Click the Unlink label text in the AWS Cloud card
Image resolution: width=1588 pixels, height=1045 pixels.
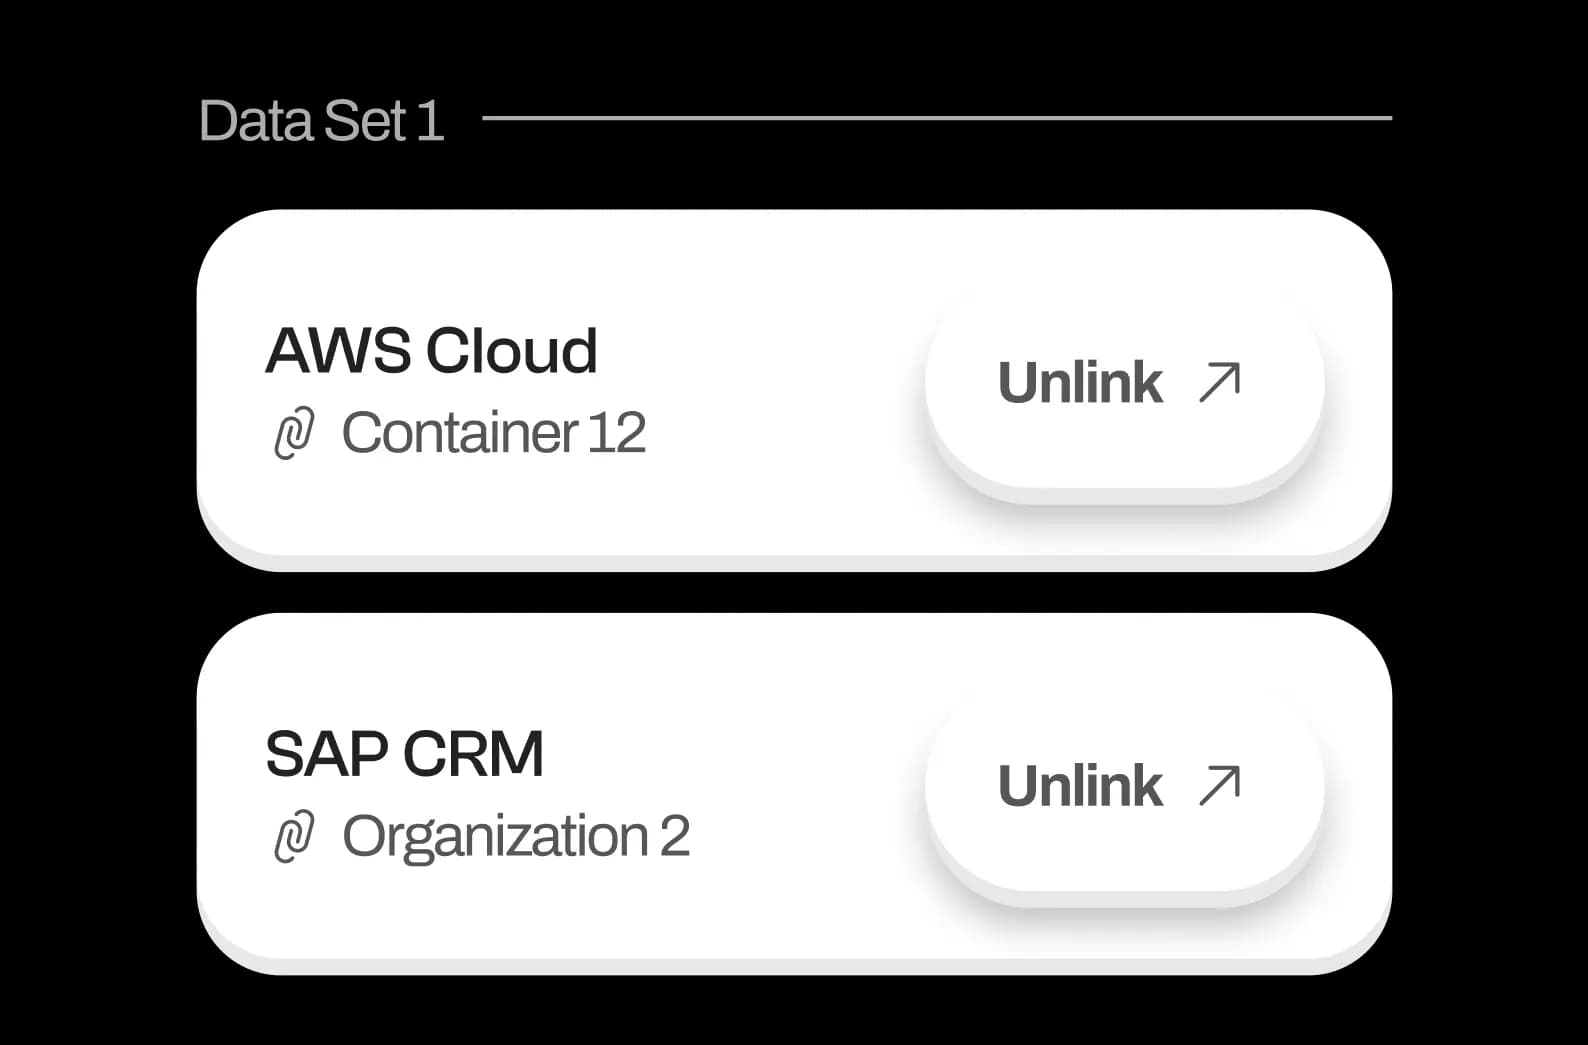point(1080,382)
